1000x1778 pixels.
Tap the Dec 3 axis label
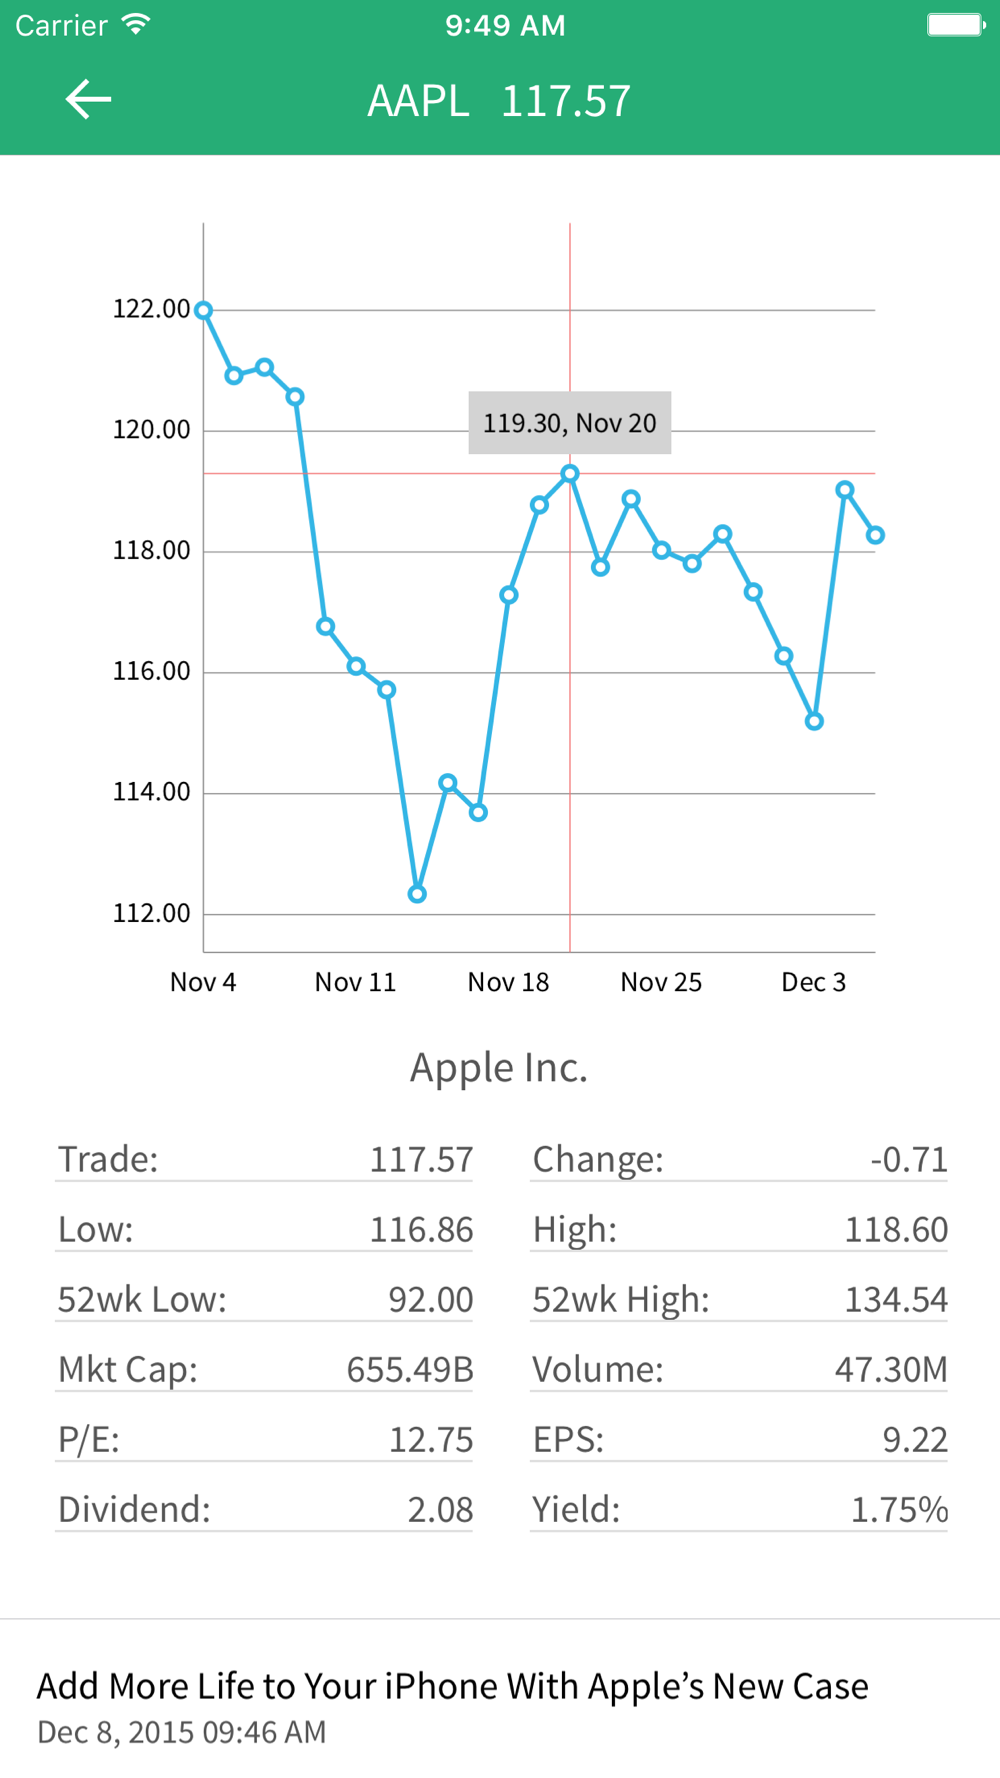pos(813,982)
